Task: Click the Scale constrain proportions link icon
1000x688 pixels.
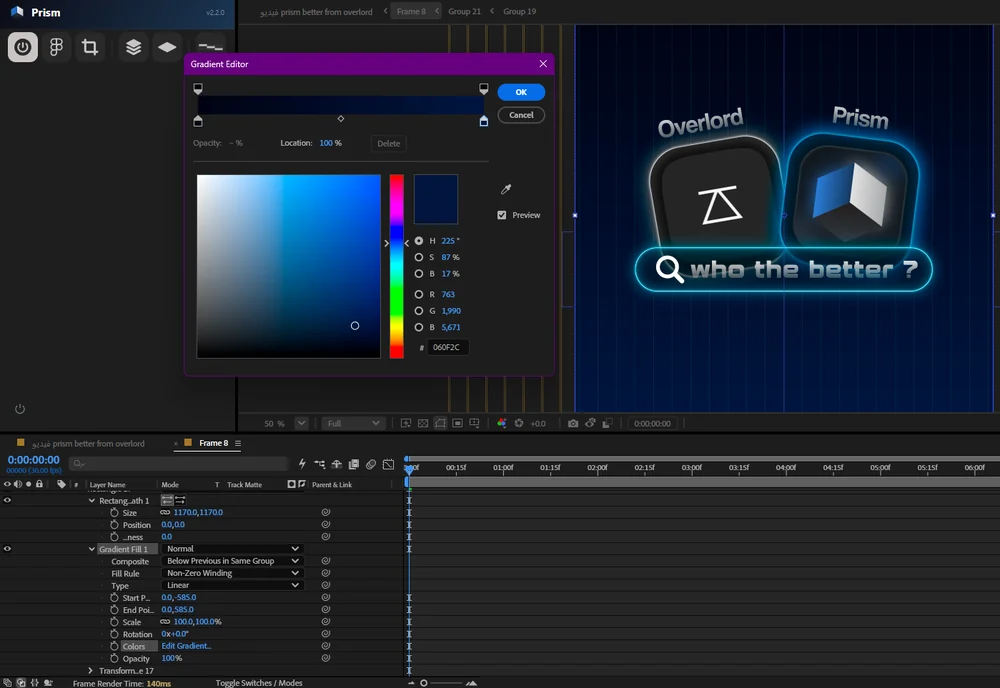Action: [165, 622]
